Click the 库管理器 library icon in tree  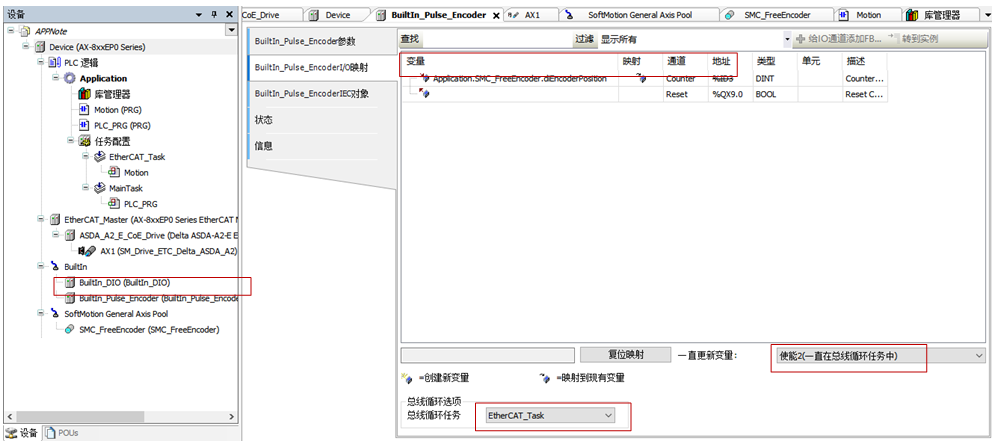tap(85, 94)
